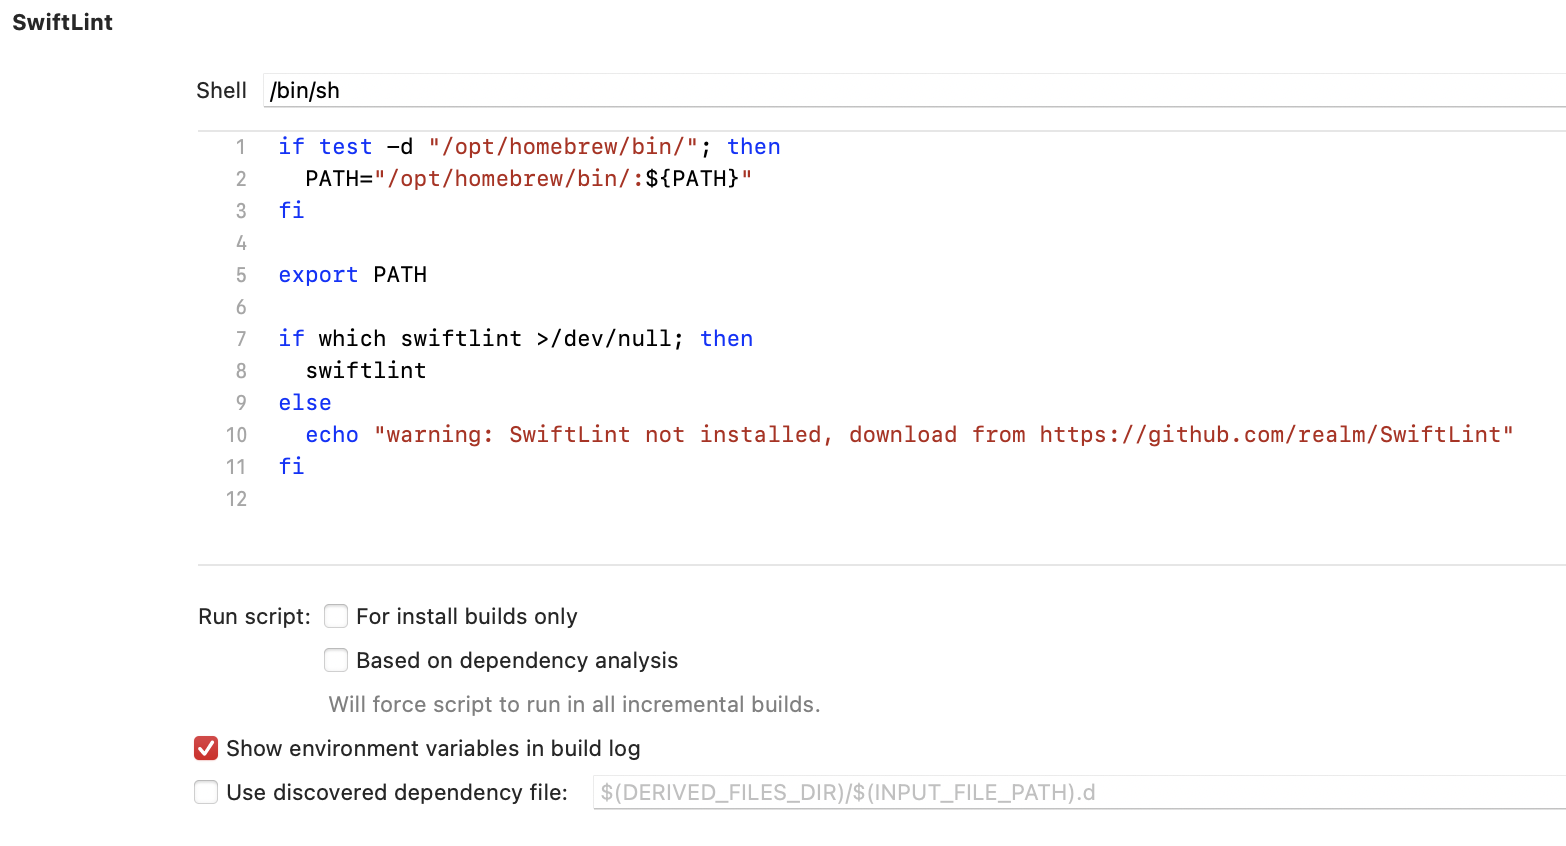The width and height of the screenshot is (1566, 846).
Task: Click the "then" keyword on line 1
Action: click(x=754, y=146)
